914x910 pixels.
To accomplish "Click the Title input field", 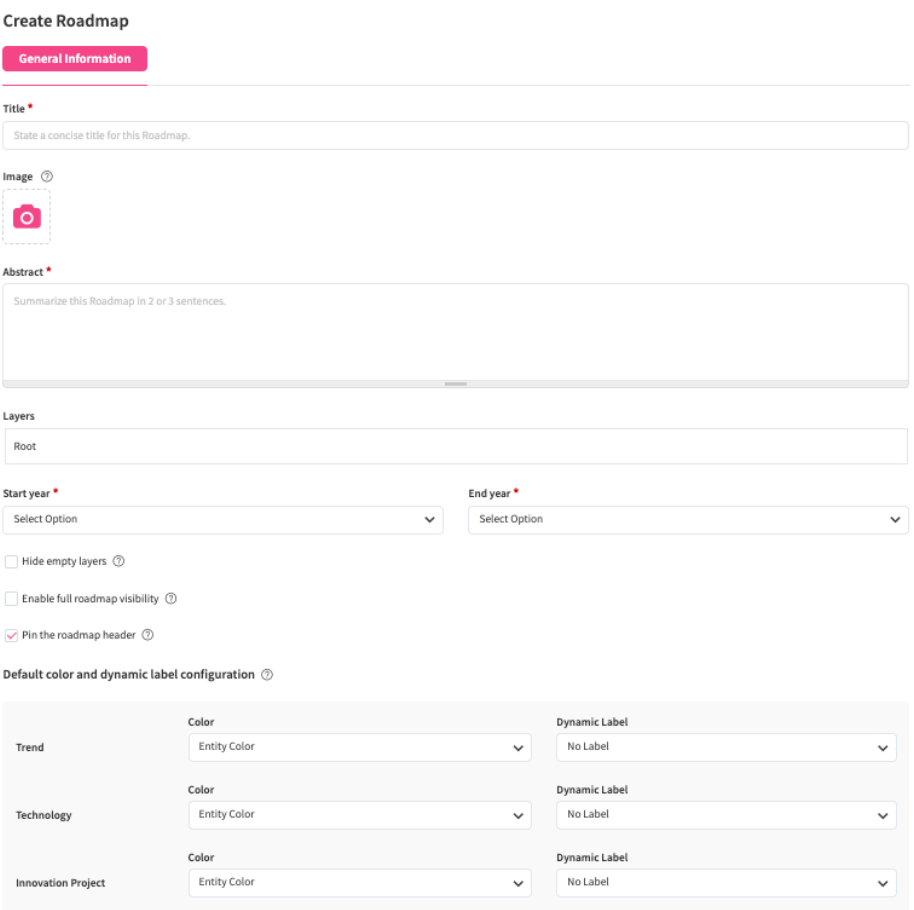I will tap(455, 136).
